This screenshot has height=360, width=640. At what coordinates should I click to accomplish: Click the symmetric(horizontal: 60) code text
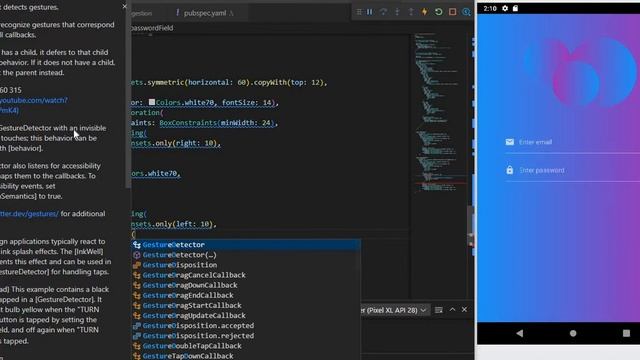[x=198, y=82]
